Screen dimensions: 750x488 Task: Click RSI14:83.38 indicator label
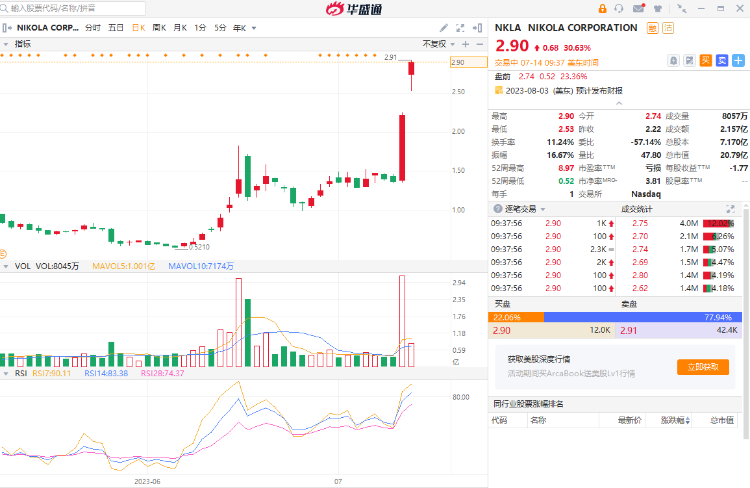point(106,373)
